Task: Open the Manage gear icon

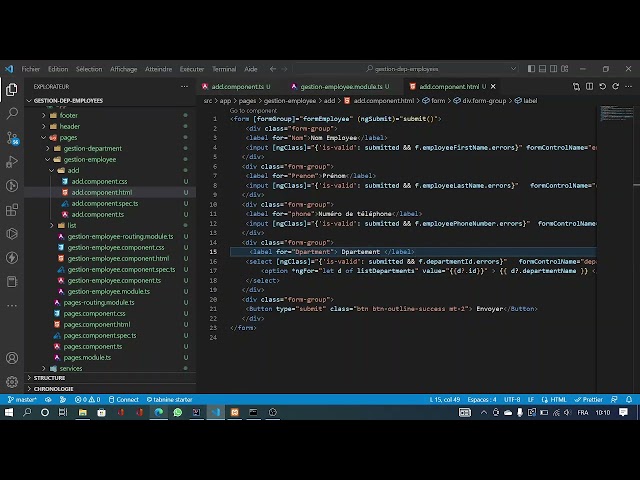Action: pos(12,382)
